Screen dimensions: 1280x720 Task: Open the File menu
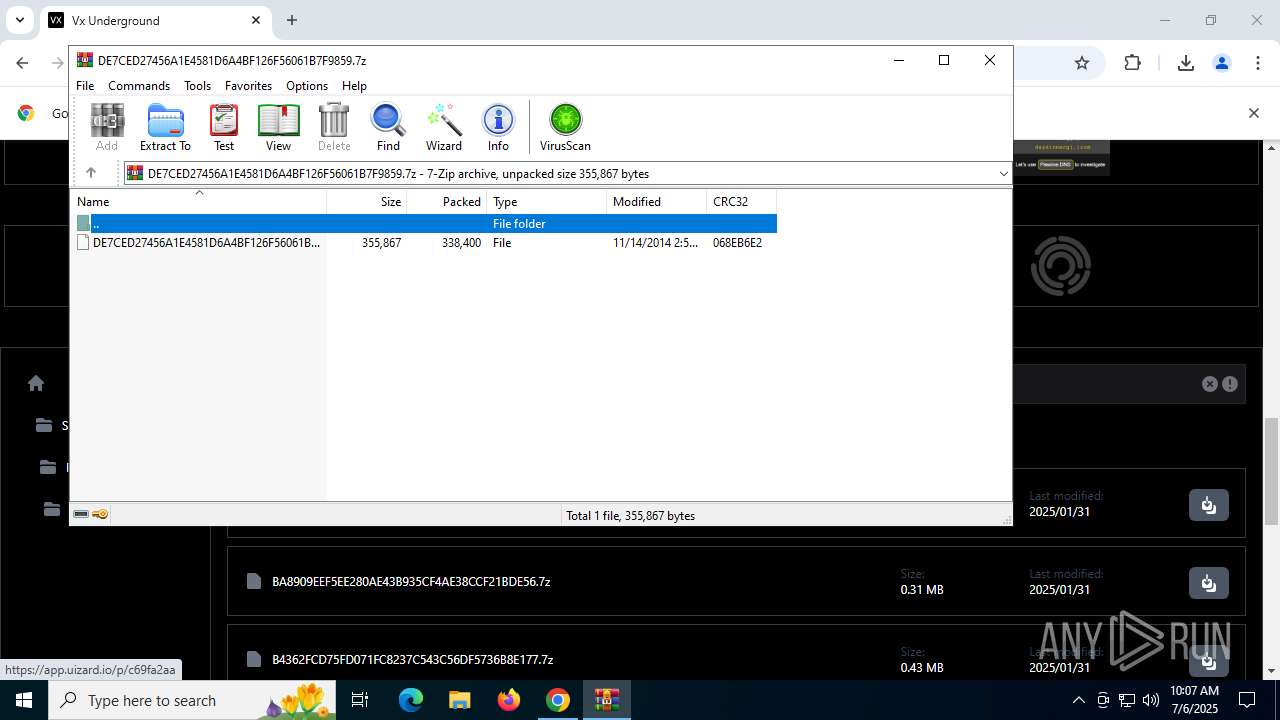click(85, 86)
